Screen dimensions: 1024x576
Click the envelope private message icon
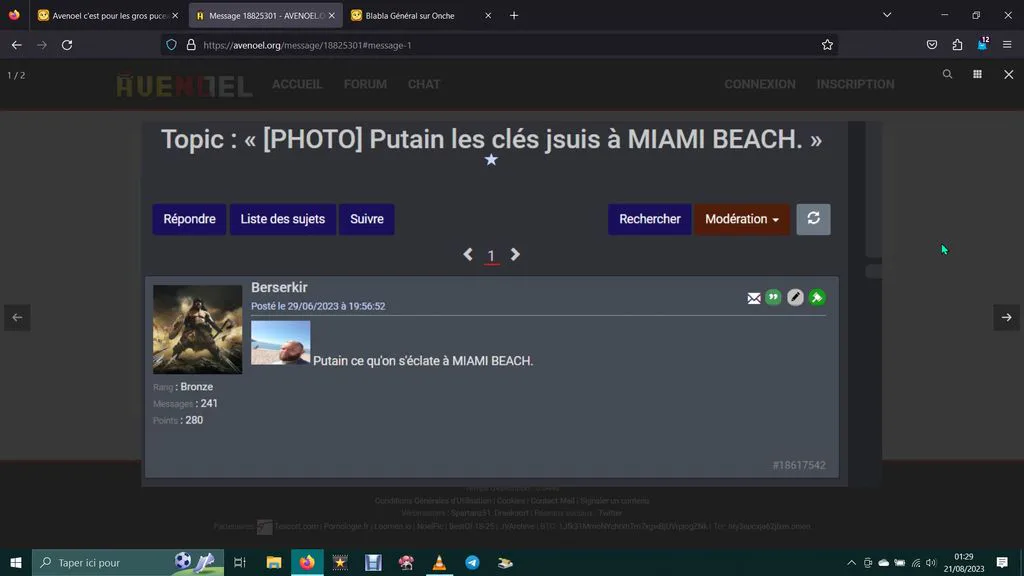click(x=754, y=298)
